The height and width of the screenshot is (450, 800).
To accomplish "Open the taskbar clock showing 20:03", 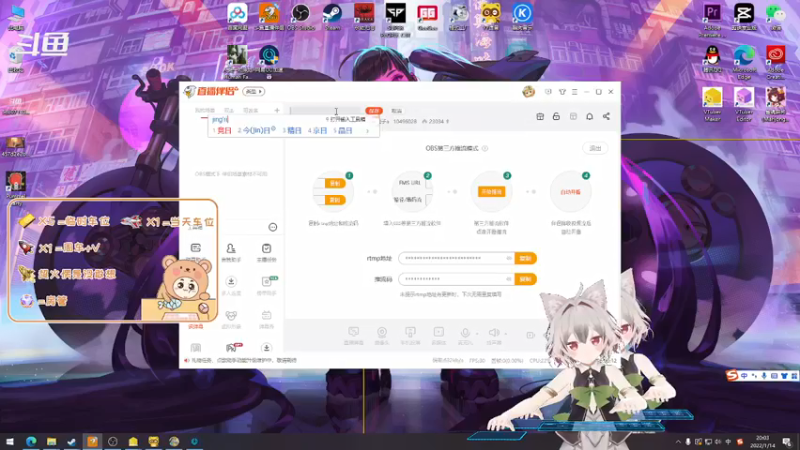I will tap(763, 442).
